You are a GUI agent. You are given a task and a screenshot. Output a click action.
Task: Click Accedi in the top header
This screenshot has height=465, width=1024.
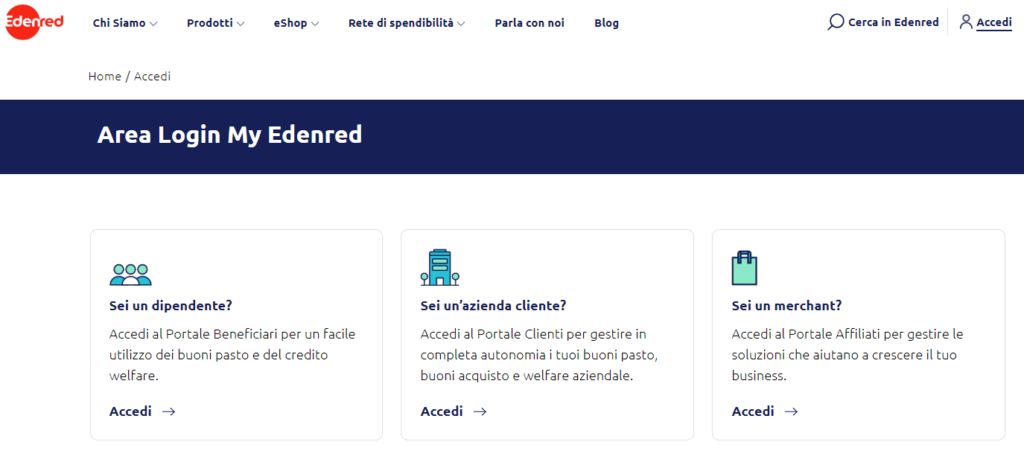994,22
